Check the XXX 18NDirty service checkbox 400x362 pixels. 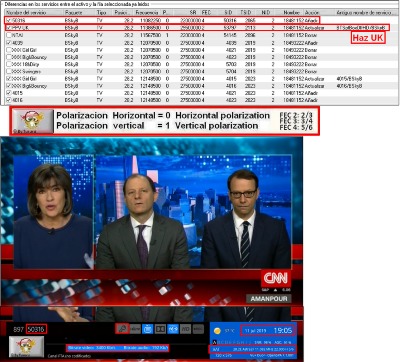click(x=9, y=64)
